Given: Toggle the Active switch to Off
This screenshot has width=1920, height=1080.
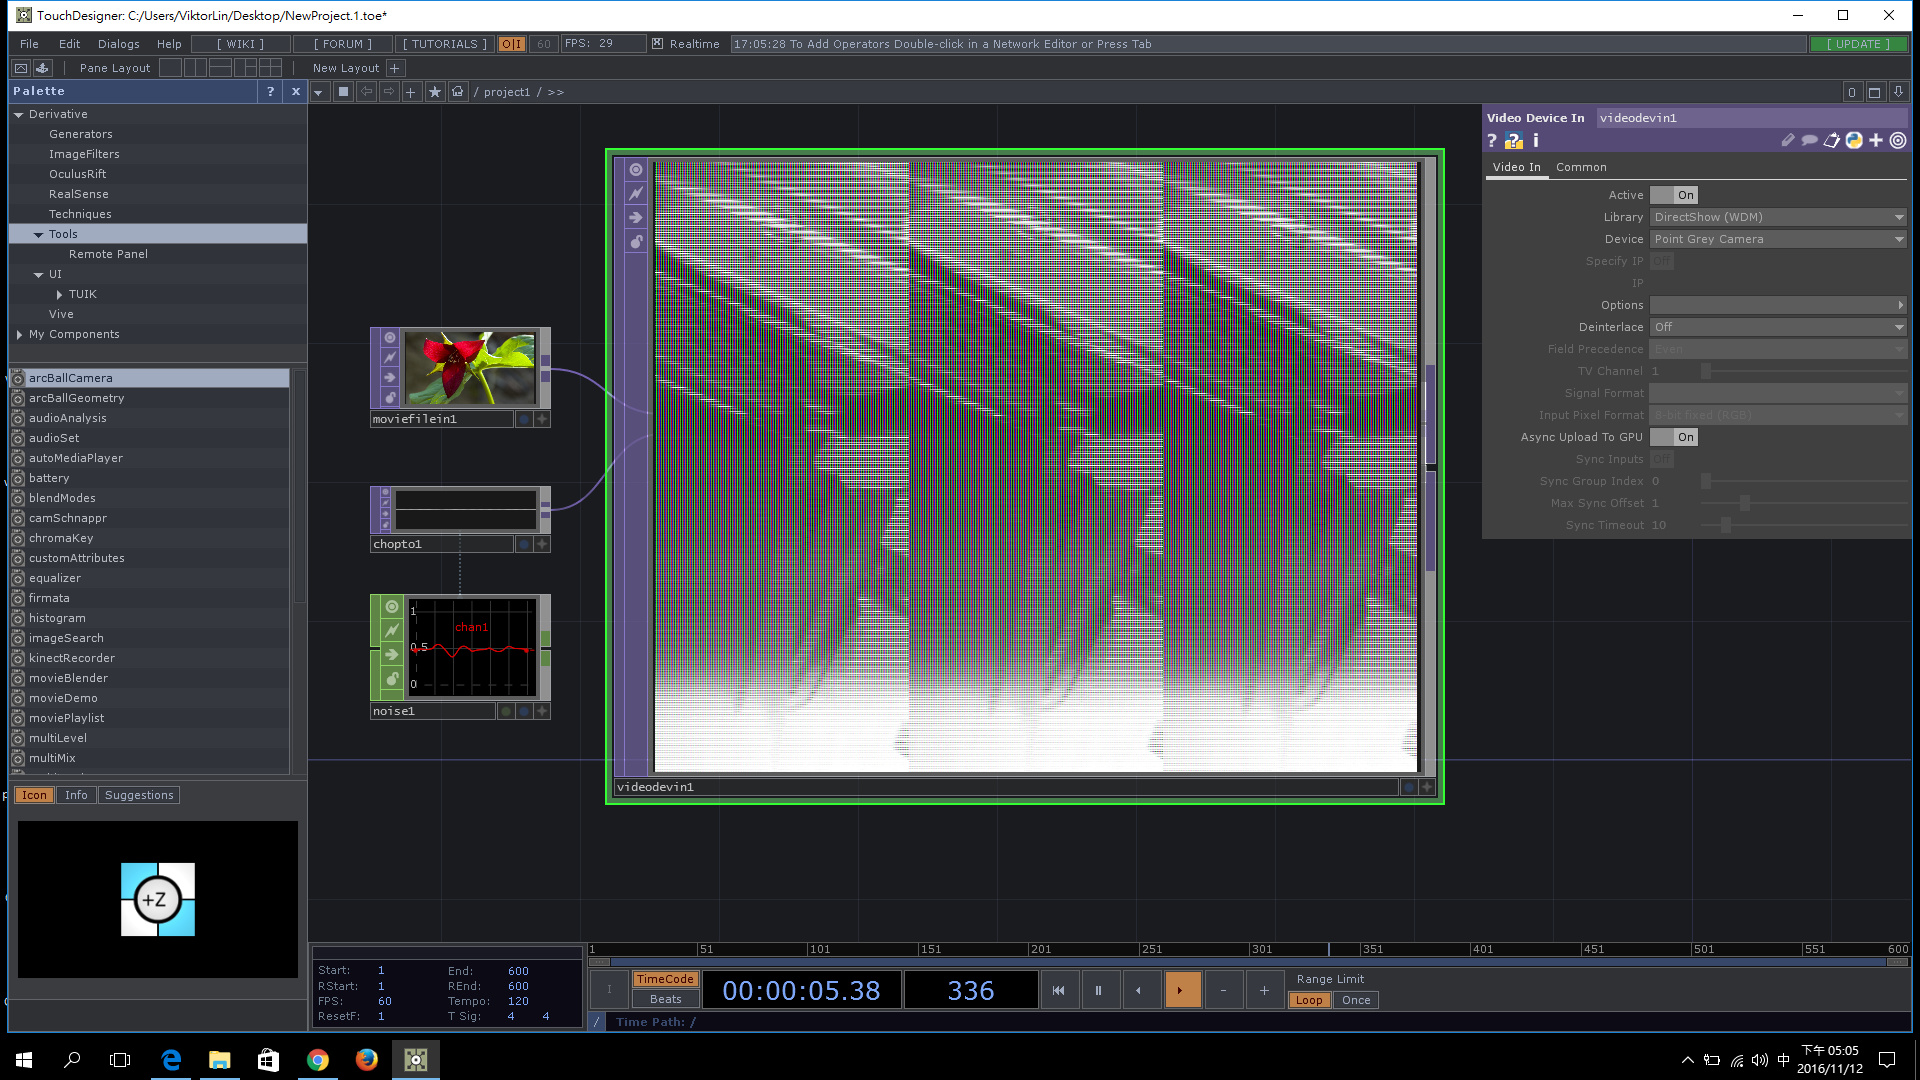Looking at the screenshot, I should (1675, 194).
